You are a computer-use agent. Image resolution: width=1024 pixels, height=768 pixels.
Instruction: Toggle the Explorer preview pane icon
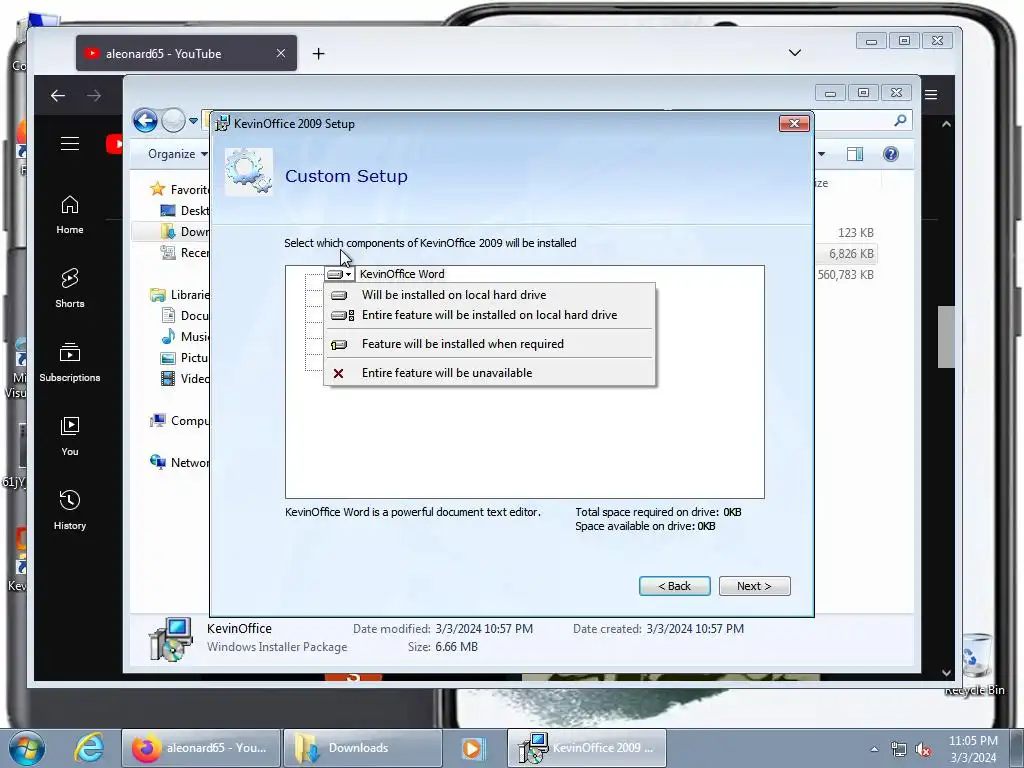[854, 154]
